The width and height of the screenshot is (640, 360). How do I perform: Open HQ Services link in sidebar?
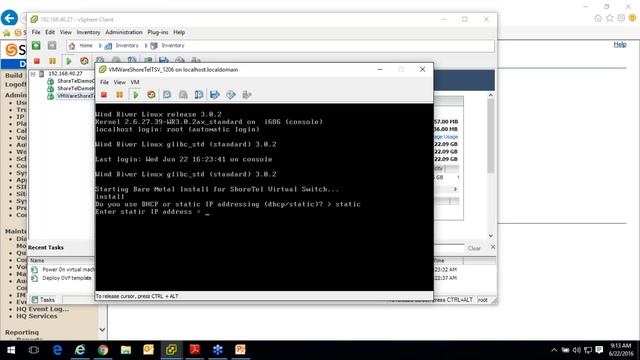coord(37,316)
